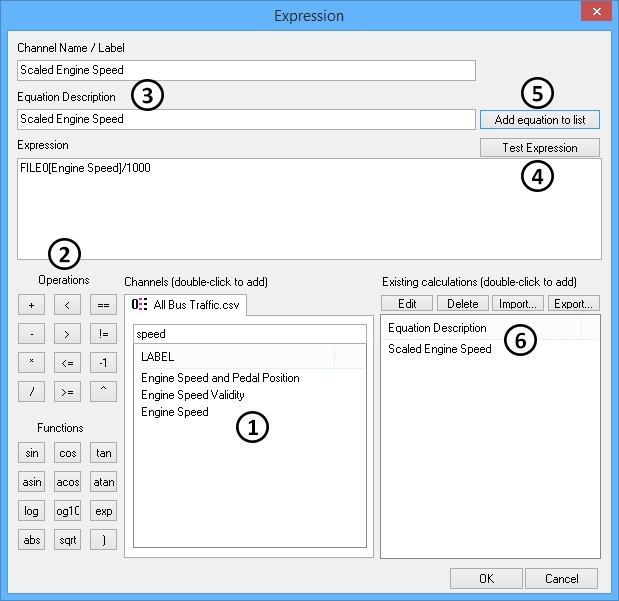Click the plus operator button
Viewport: 619px width, 601px height.
pyautogui.click(x=31, y=304)
